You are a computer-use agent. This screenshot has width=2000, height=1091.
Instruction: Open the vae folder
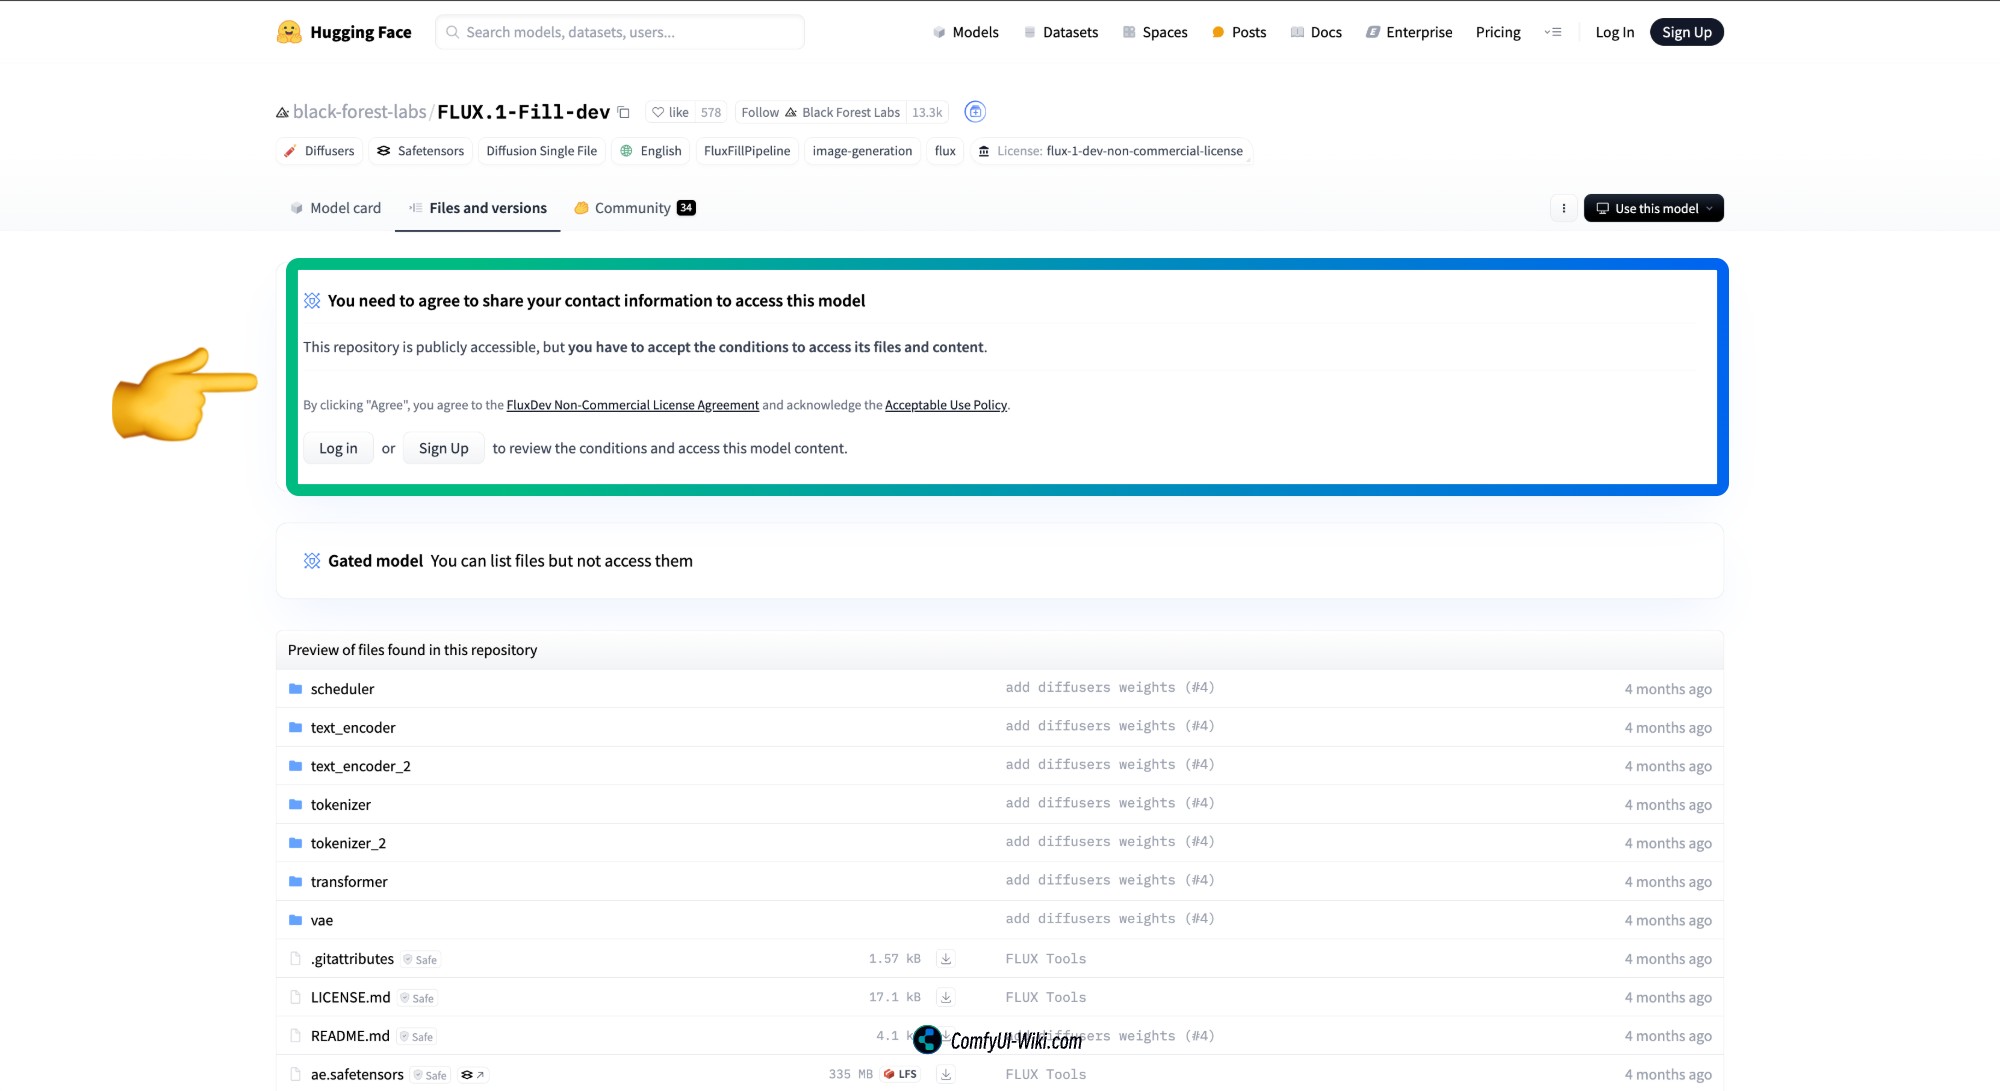321,921
